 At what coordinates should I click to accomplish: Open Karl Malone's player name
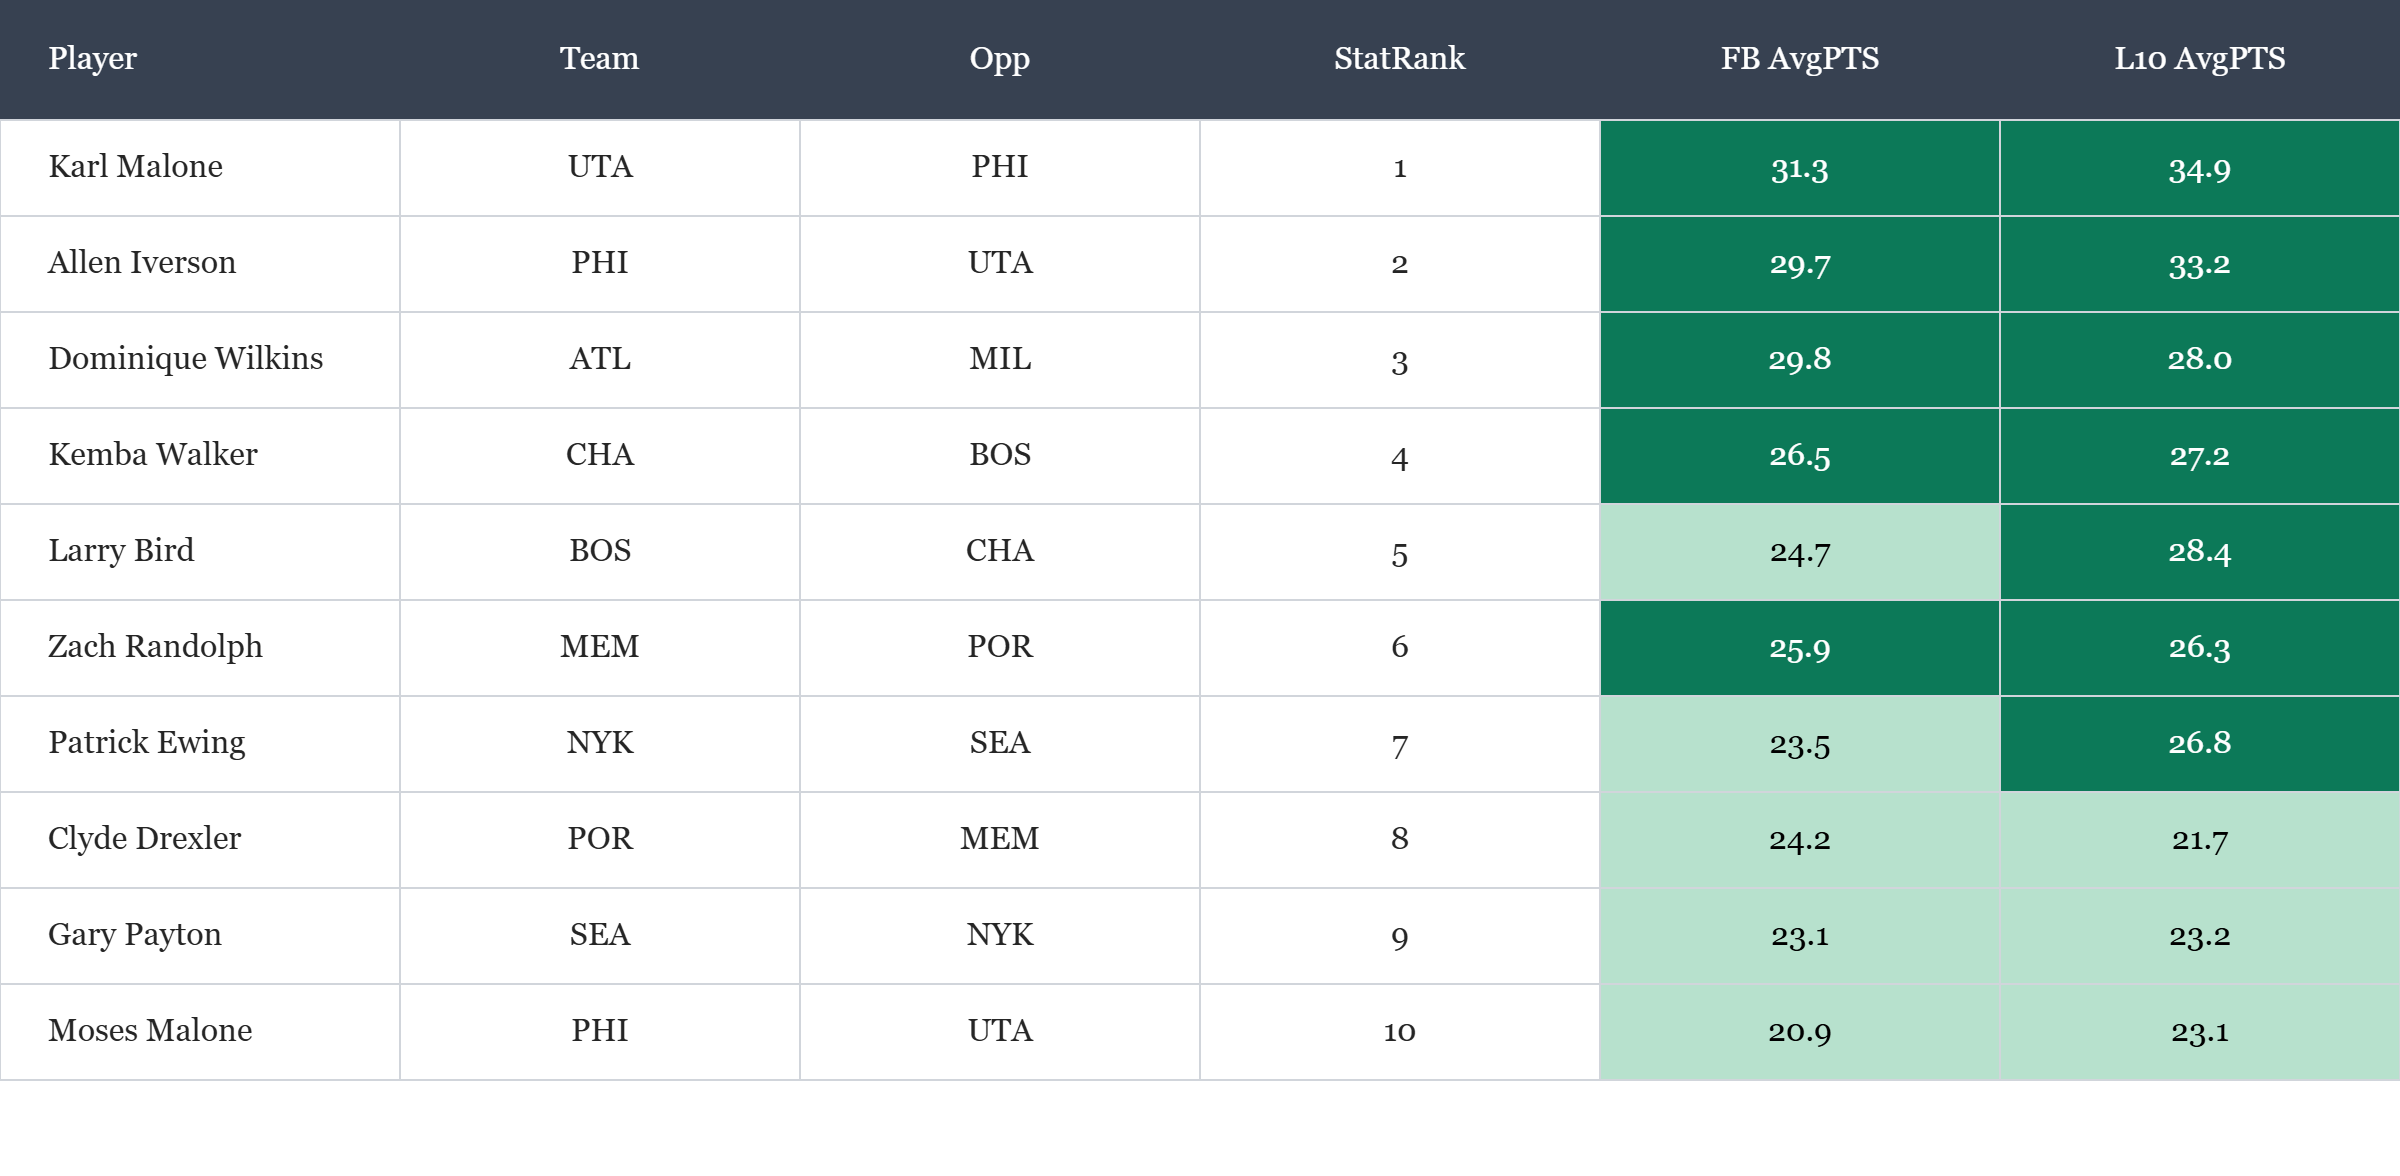[x=136, y=167]
